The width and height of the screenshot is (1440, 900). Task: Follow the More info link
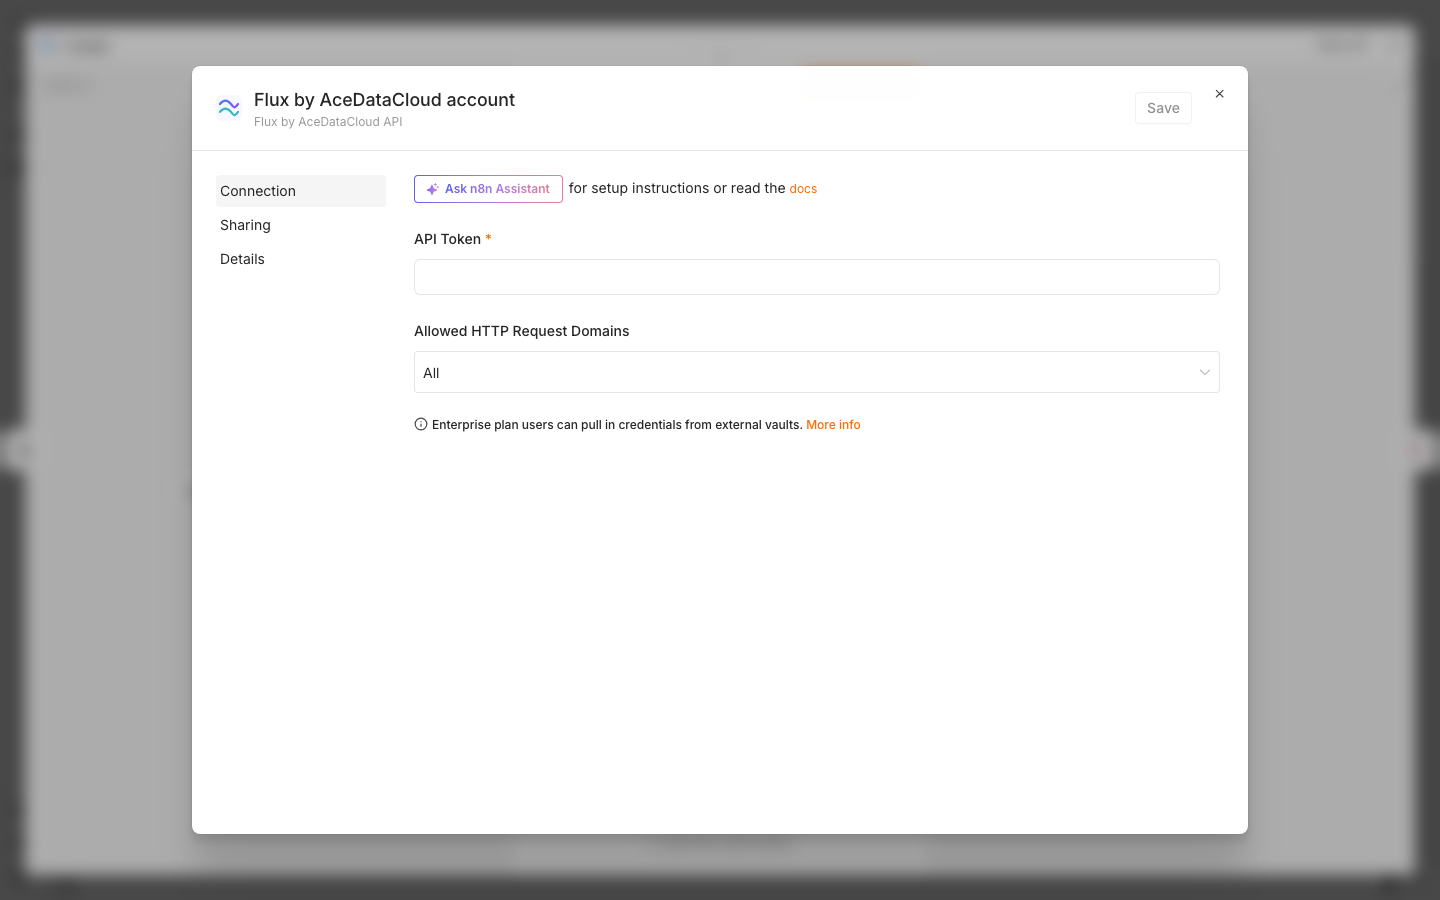point(833,425)
